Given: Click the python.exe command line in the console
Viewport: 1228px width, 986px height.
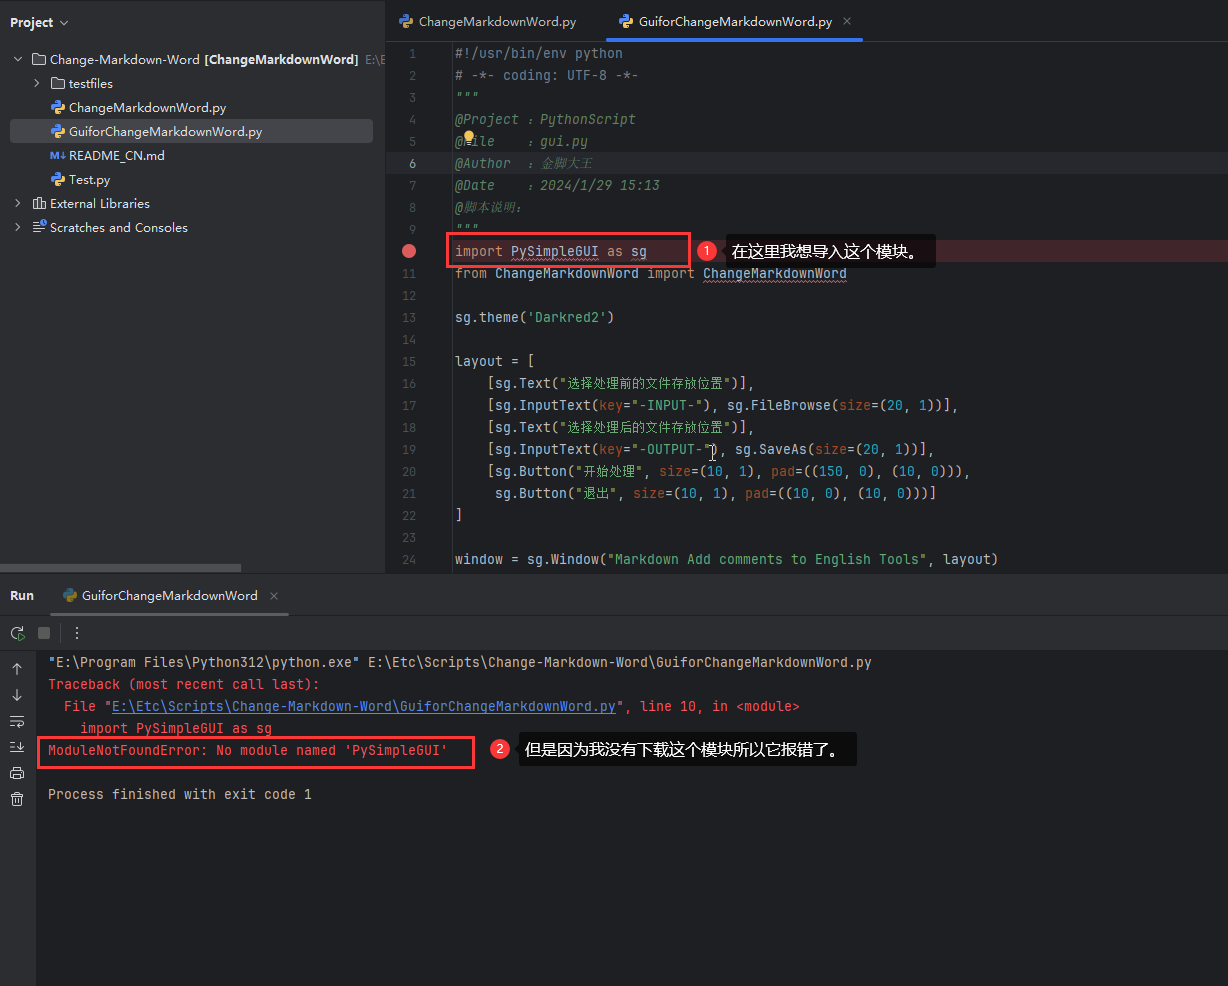Looking at the screenshot, I should click(460, 662).
